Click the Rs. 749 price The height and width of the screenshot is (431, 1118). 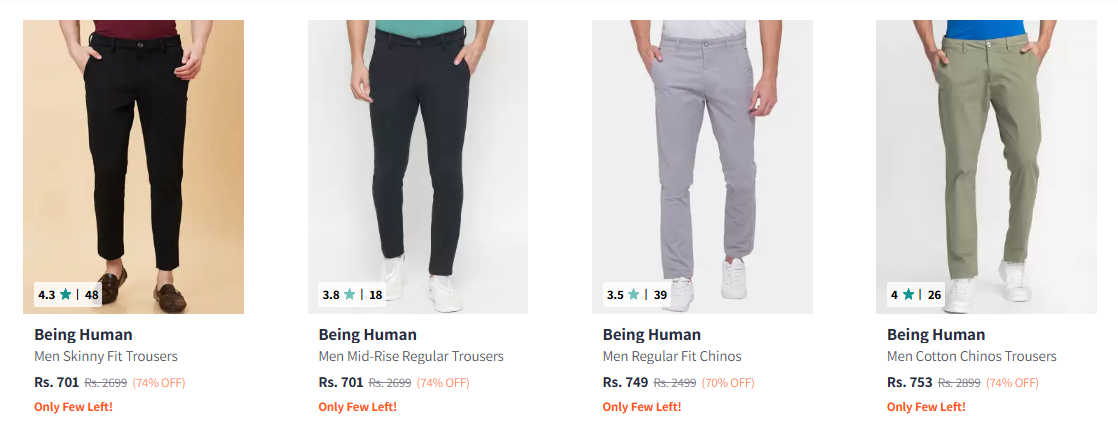coord(625,382)
